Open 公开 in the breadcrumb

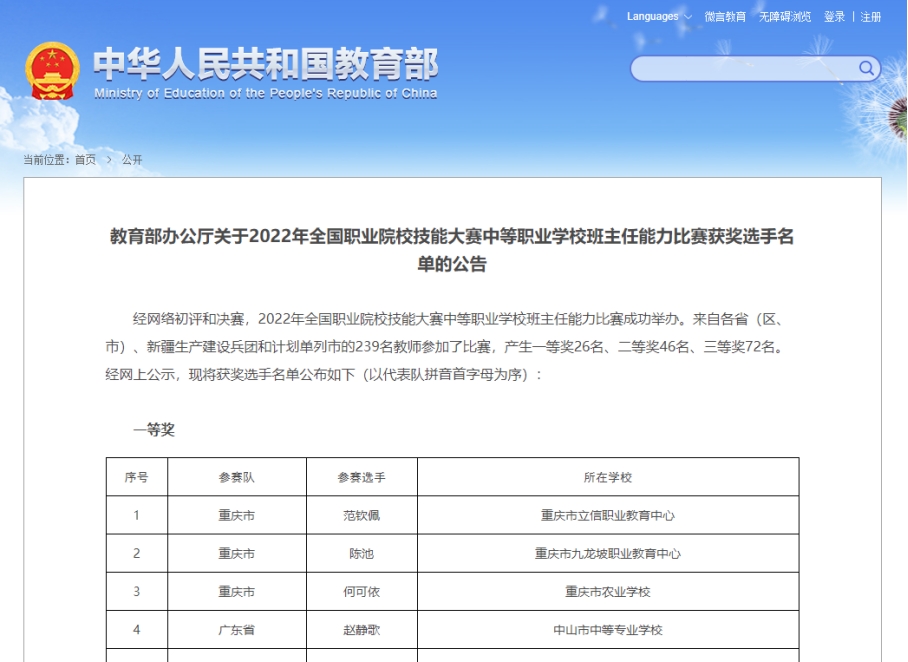pyautogui.click(x=132, y=160)
